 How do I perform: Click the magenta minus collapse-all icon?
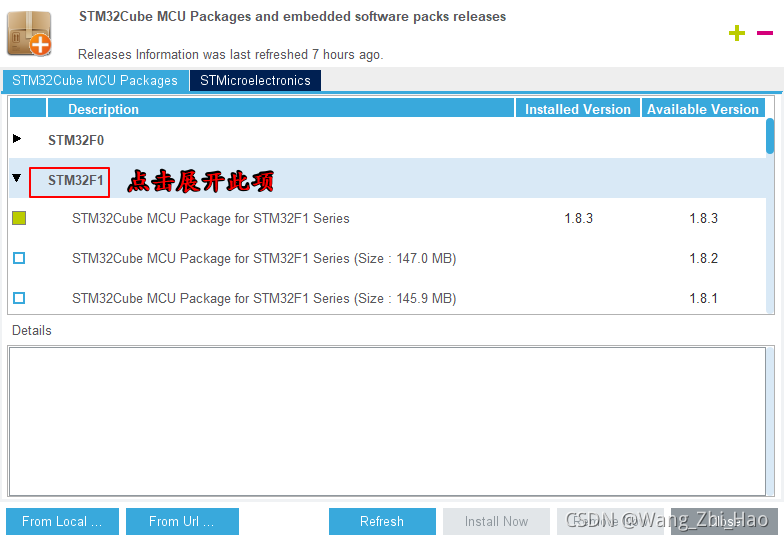pyautogui.click(x=764, y=33)
